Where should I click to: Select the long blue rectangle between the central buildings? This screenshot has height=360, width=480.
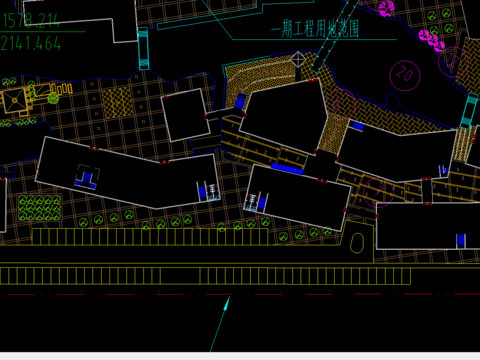tap(287, 169)
